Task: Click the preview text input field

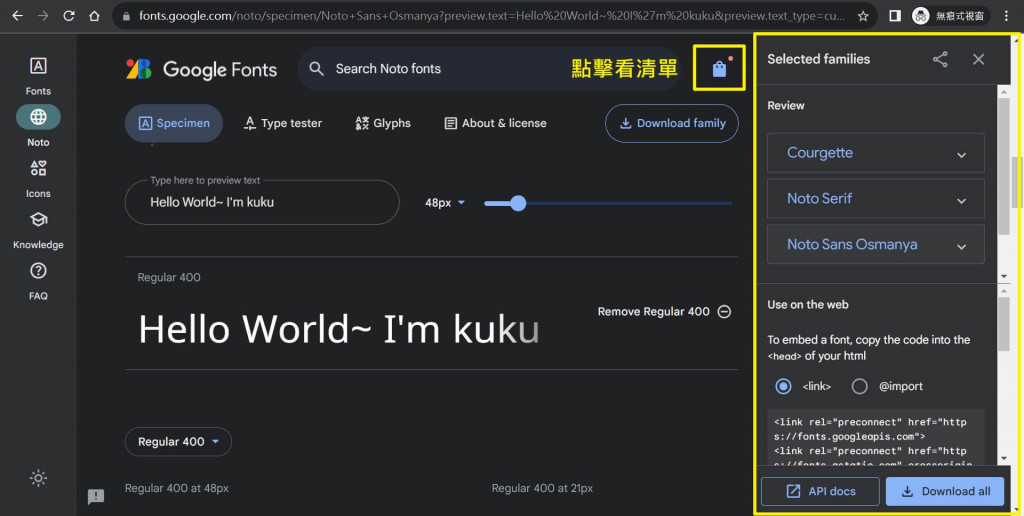Action: click(x=262, y=202)
